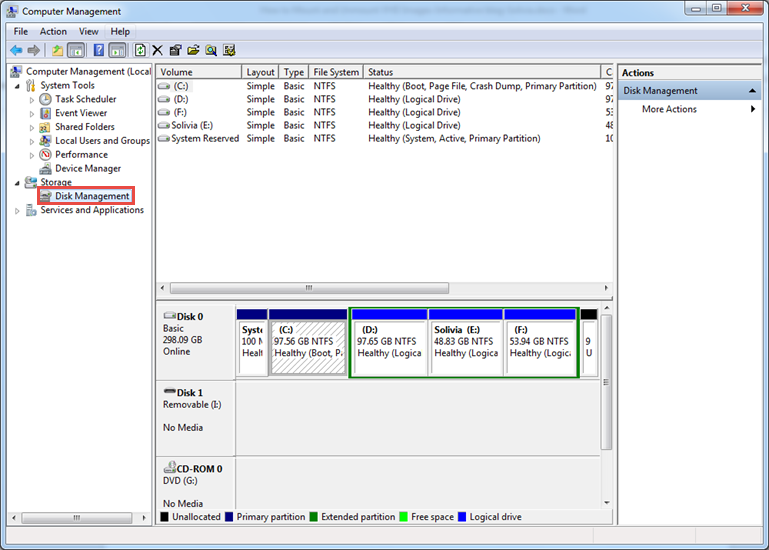The width and height of the screenshot is (769, 550).
Task: Collapse the Storage node arrow
Action: [17, 183]
